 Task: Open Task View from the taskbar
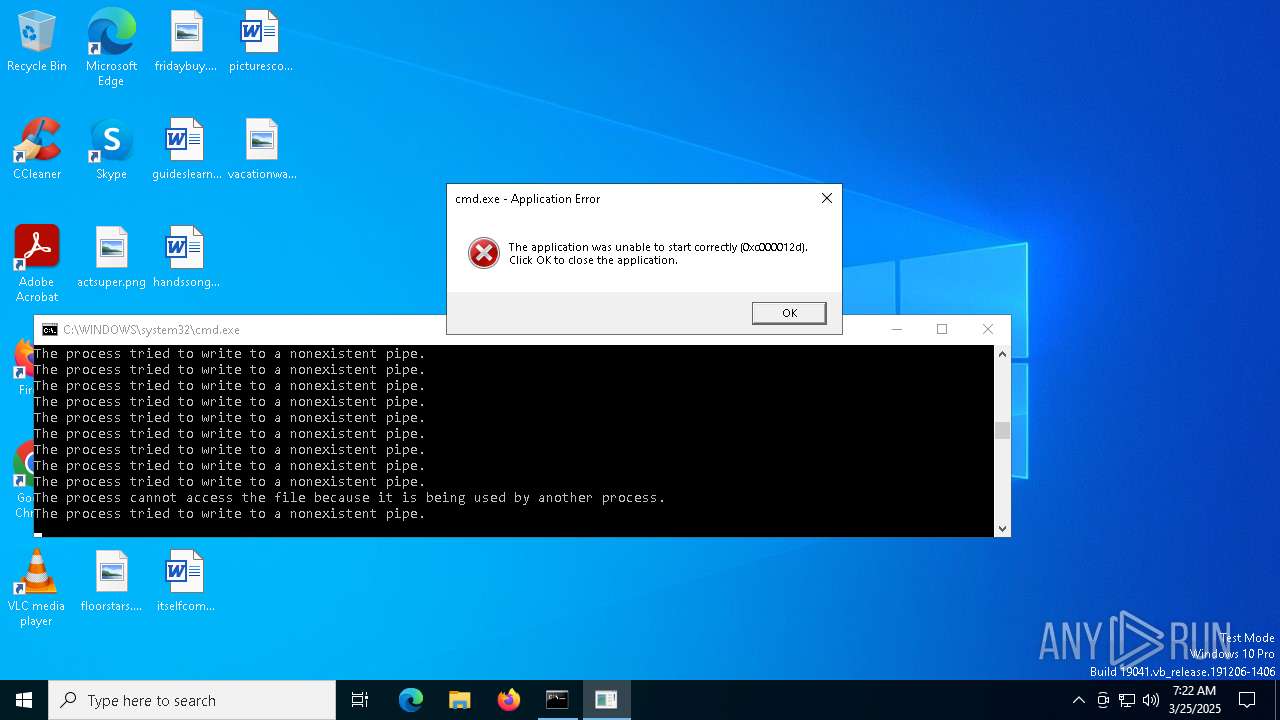pyautogui.click(x=360, y=700)
